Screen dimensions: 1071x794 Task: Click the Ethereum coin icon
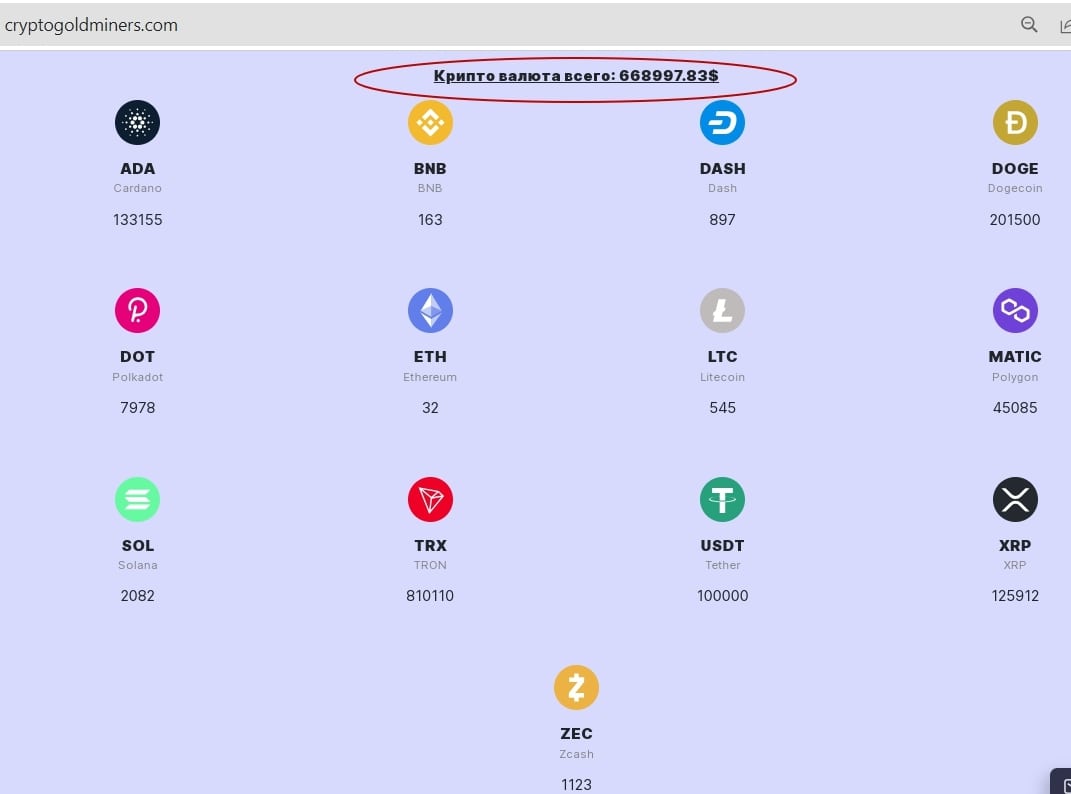430,310
